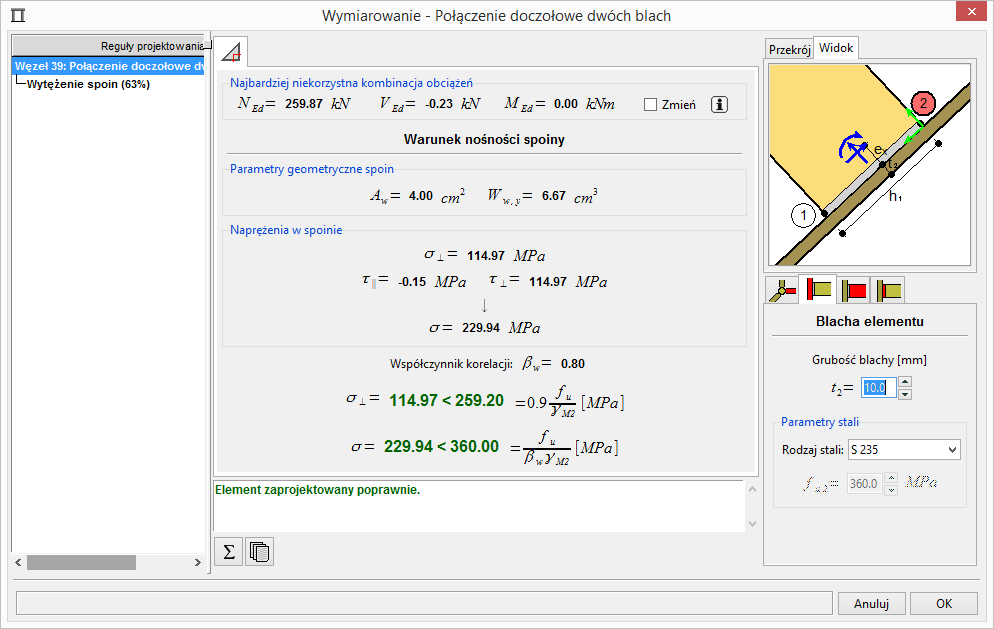Image resolution: width=994 pixels, height=629 pixels.
Task: Switch to the Widok tab
Action: (x=835, y=48)
